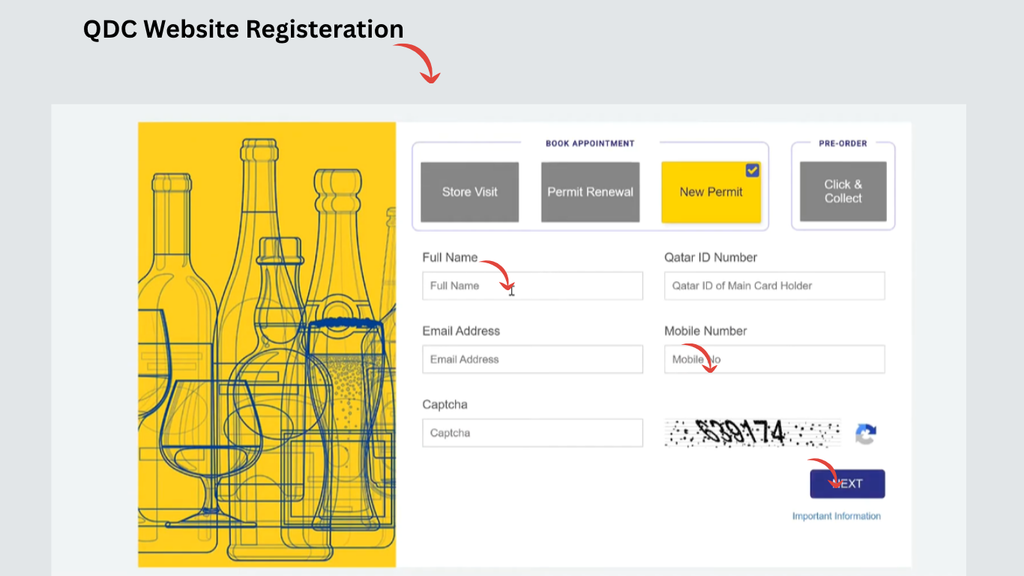
Task: Click the QDC Website Registeration title
Action: click(243, 29)
